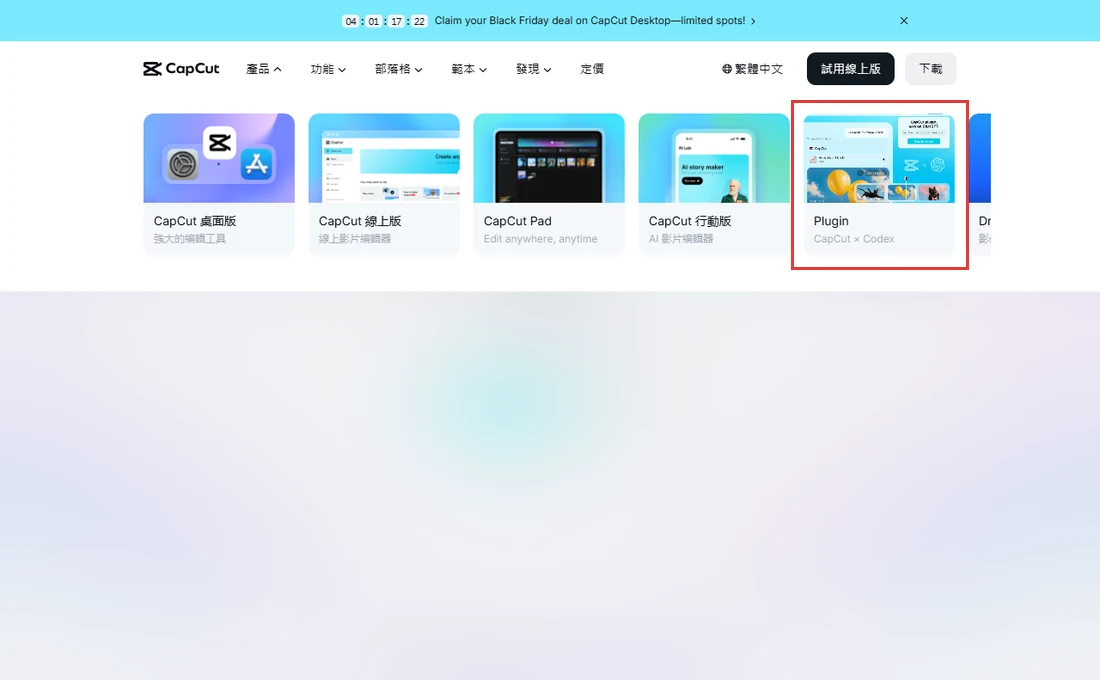Open the CapCut 行動版 card thumbnail

(713, 158)
